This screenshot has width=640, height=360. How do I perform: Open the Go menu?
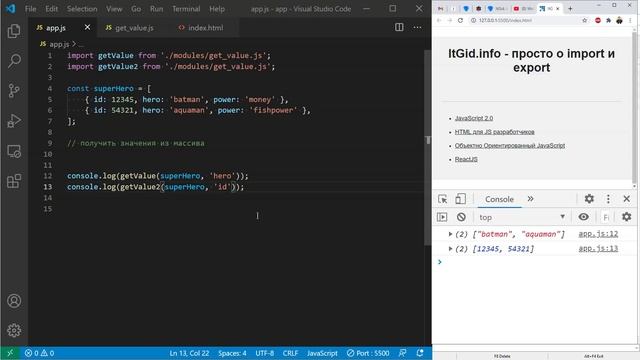click(136, 9)
